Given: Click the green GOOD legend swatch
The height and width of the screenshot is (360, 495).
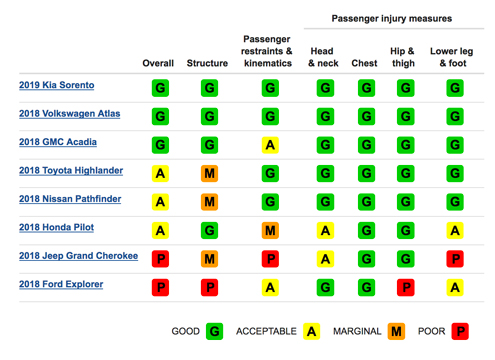Looking at the screenshot, I should click(214, 331).
